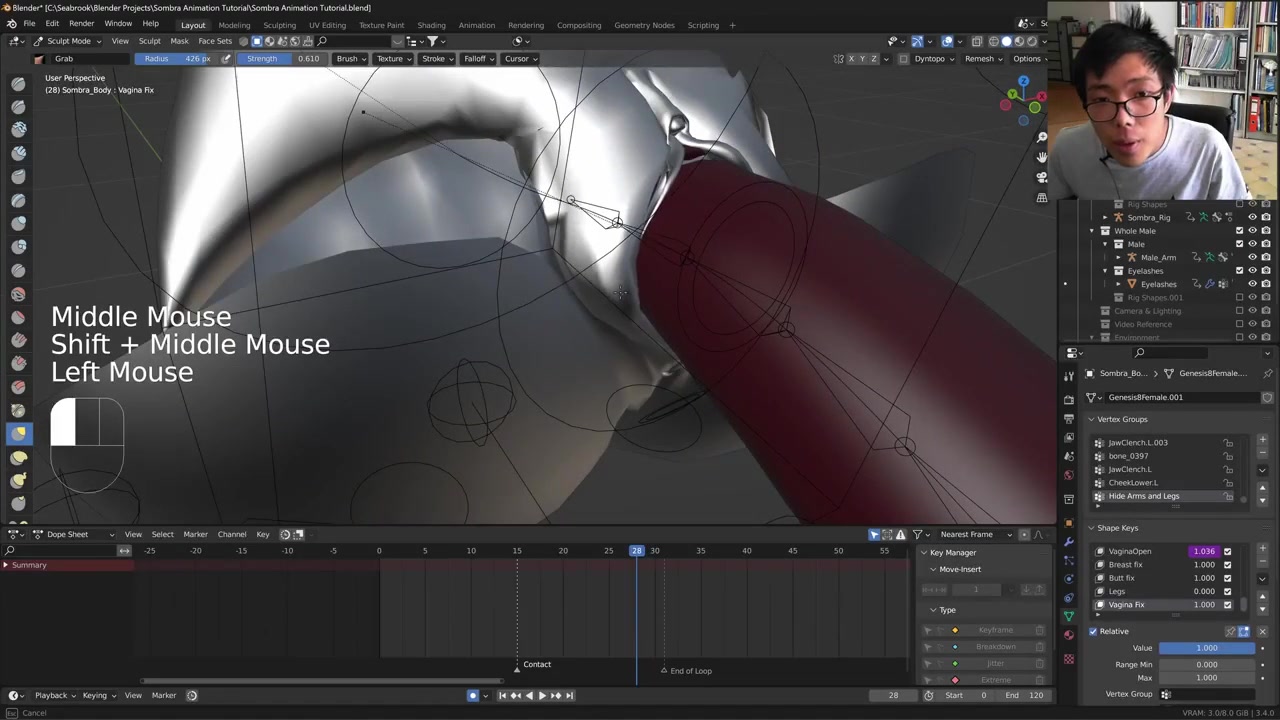Select the Grab brush in the sculpt toolbar

pyautogui.click(x=18, y=433)
